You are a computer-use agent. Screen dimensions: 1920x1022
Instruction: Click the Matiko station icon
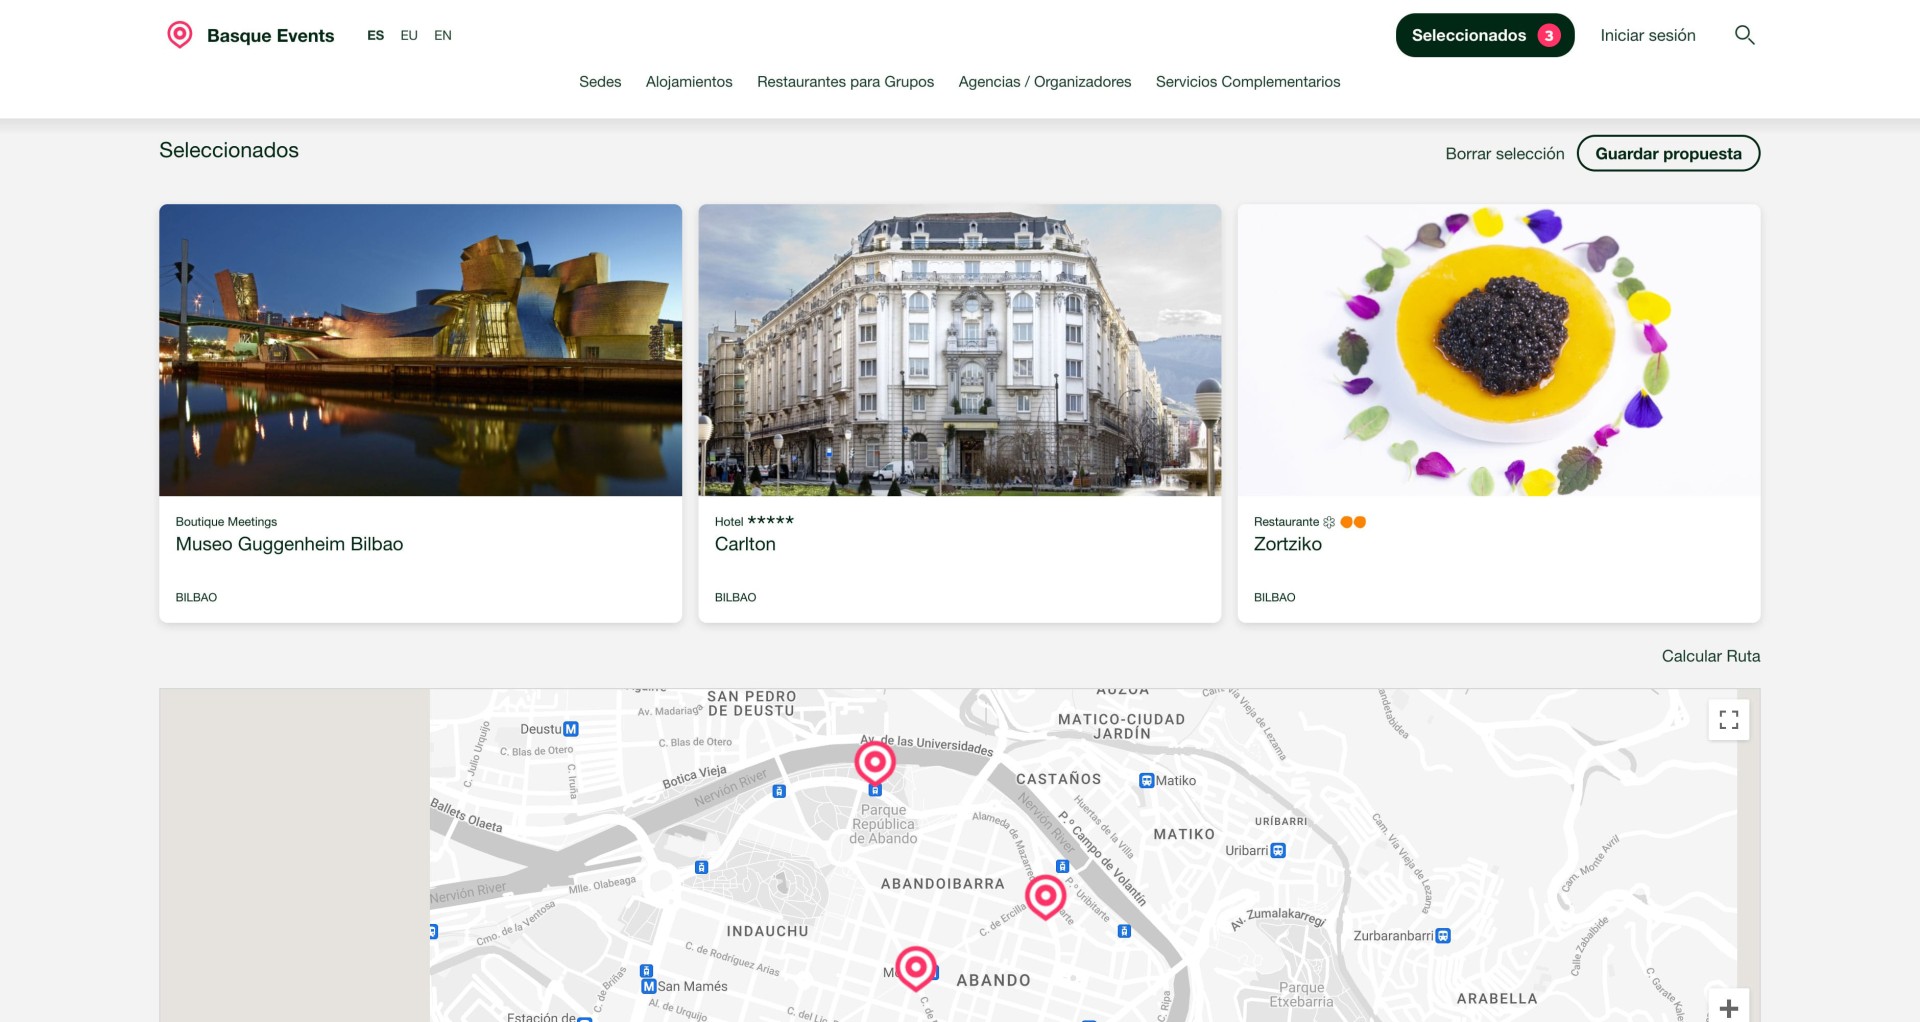(1147, 781)
